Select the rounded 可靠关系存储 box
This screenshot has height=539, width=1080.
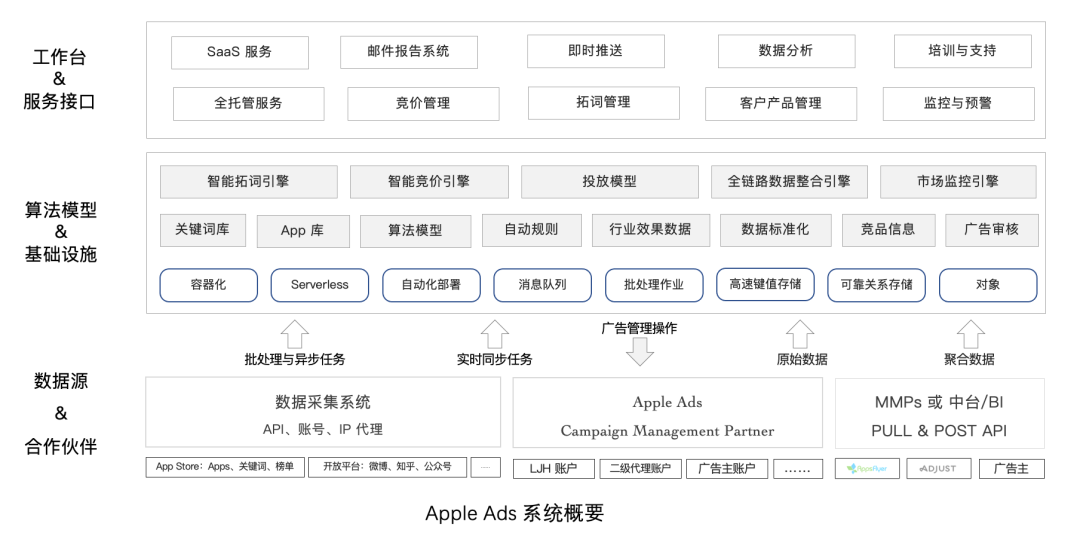click(x=876, y=285)
